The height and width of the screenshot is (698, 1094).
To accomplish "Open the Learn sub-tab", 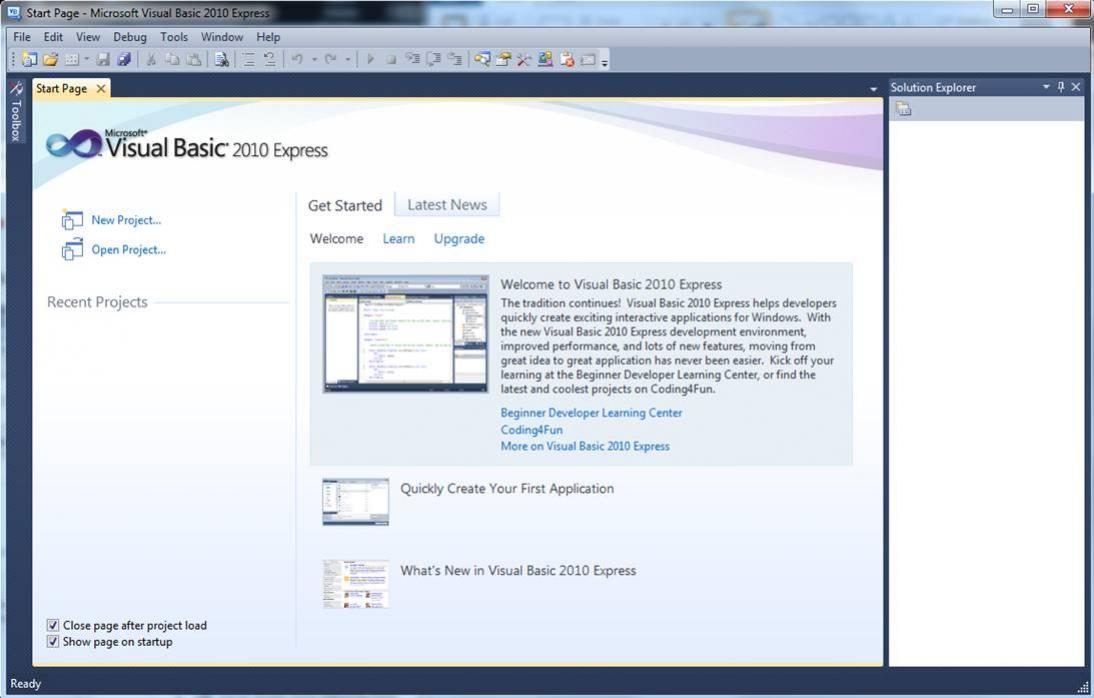I will pos(398,239).
